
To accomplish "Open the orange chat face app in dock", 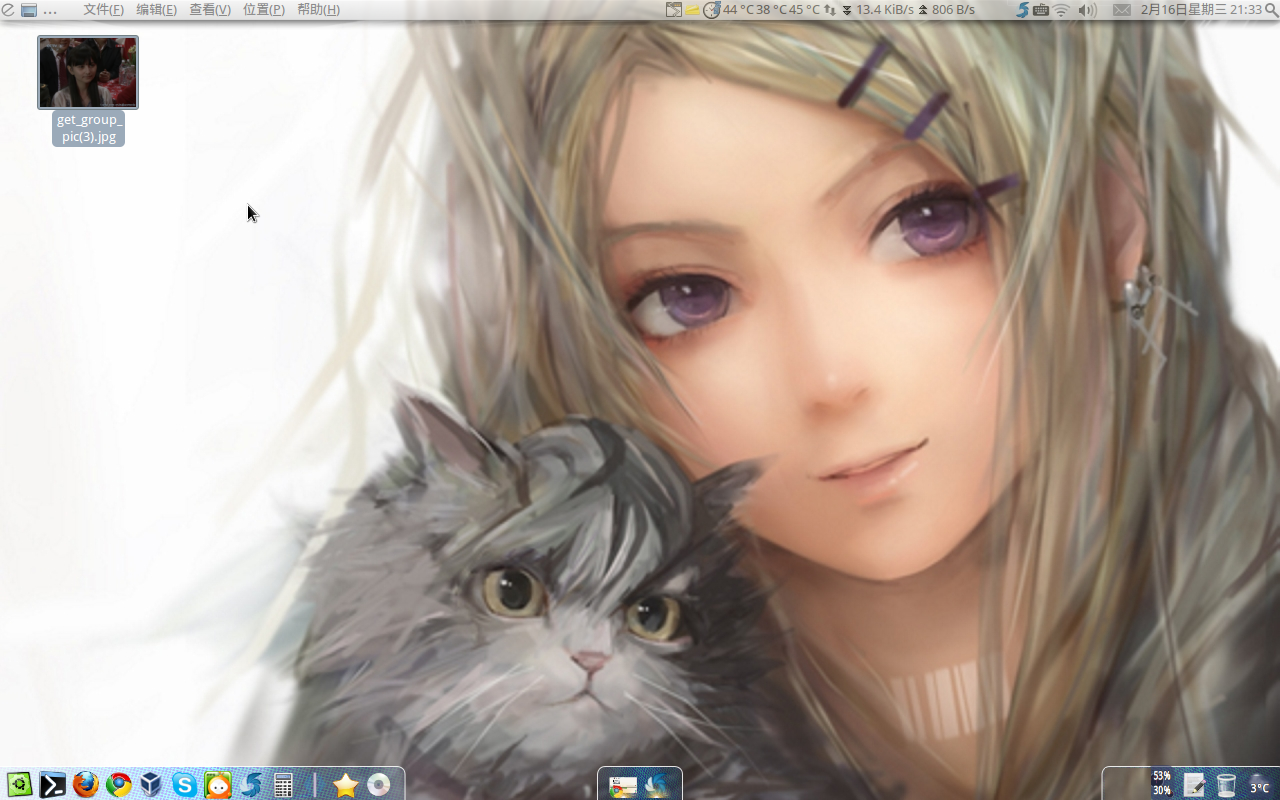I will pyautogui.click(x=217, y=785).
